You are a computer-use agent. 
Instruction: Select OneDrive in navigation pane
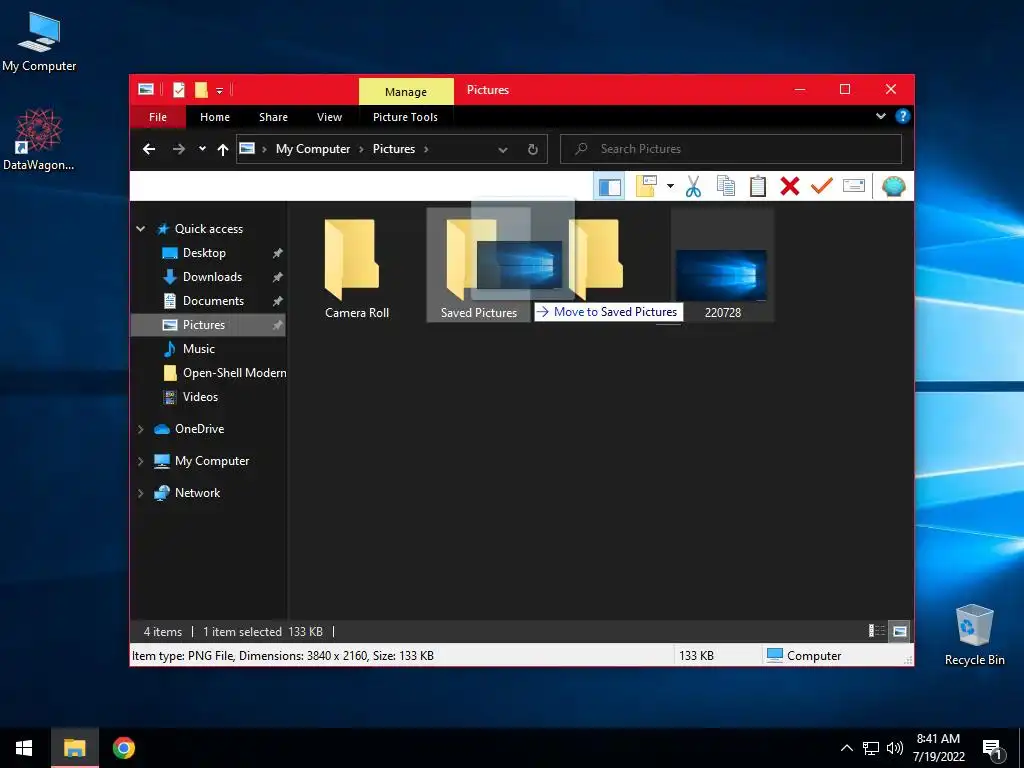point(199,429)
